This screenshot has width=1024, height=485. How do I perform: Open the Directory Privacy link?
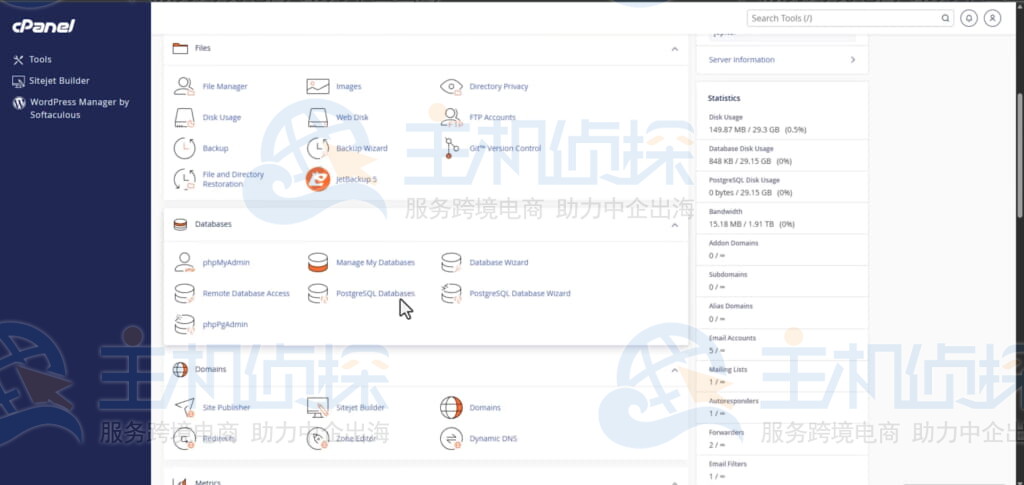[x=498, y=86]
